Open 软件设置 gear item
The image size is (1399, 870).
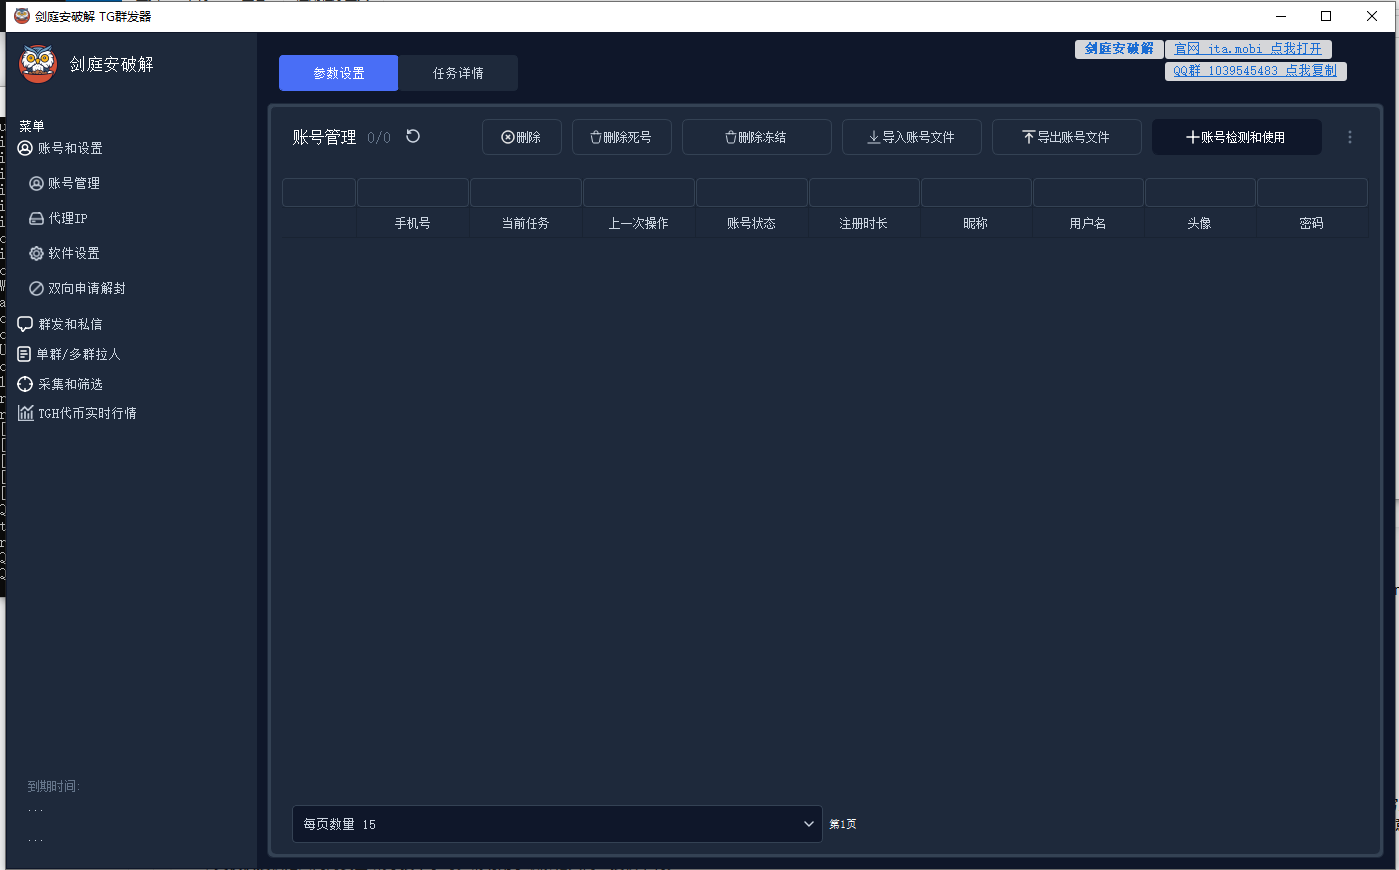[64, 253]
